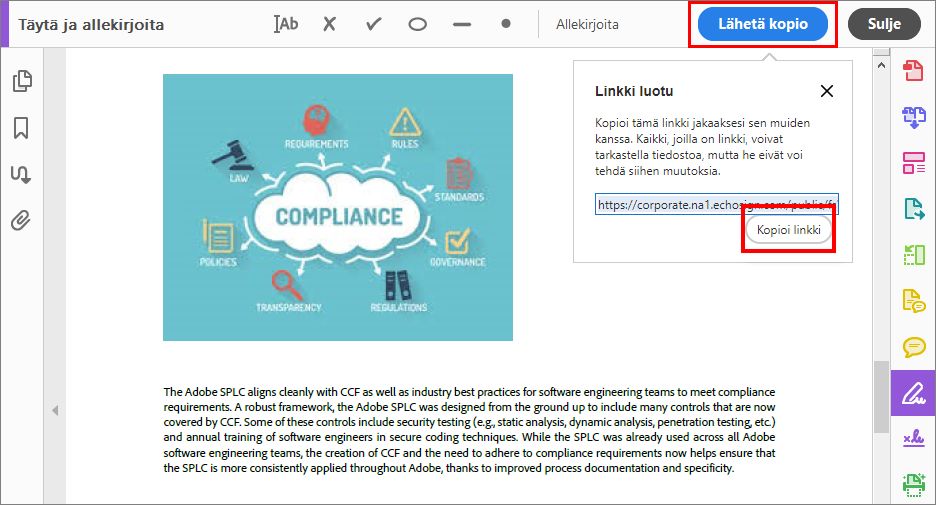Select the line dash tool

(x=462, y=24)
